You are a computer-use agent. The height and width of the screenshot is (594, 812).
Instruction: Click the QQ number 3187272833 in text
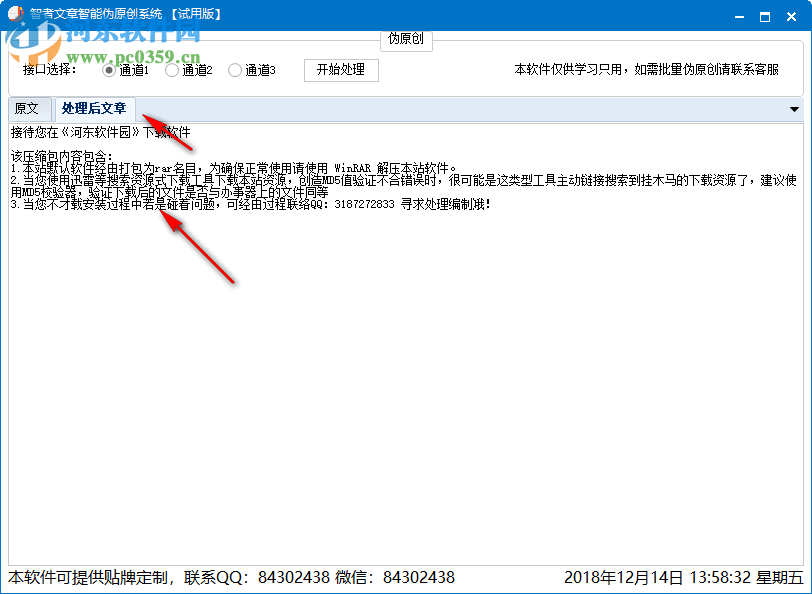(x=364, y=205)
